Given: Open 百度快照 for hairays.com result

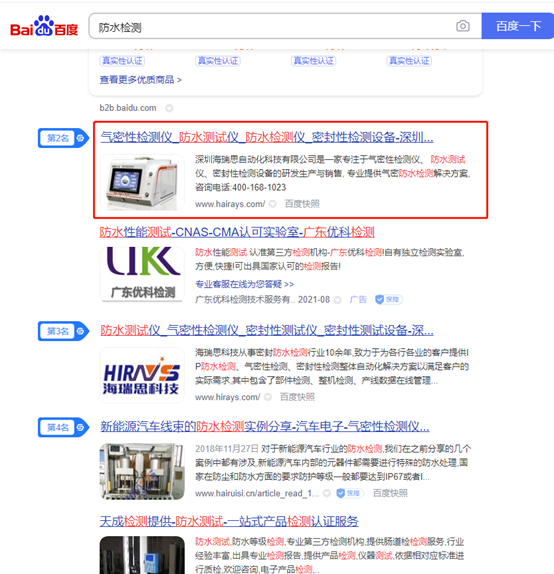Looking at the screenshot, I should point(302,204).
